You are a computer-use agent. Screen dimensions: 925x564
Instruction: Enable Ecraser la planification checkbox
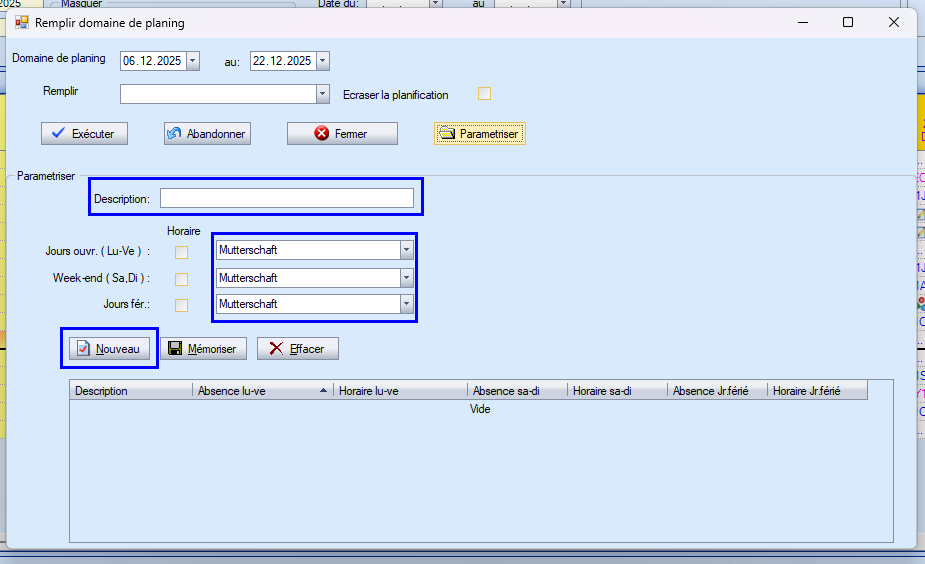coord(484,94)
